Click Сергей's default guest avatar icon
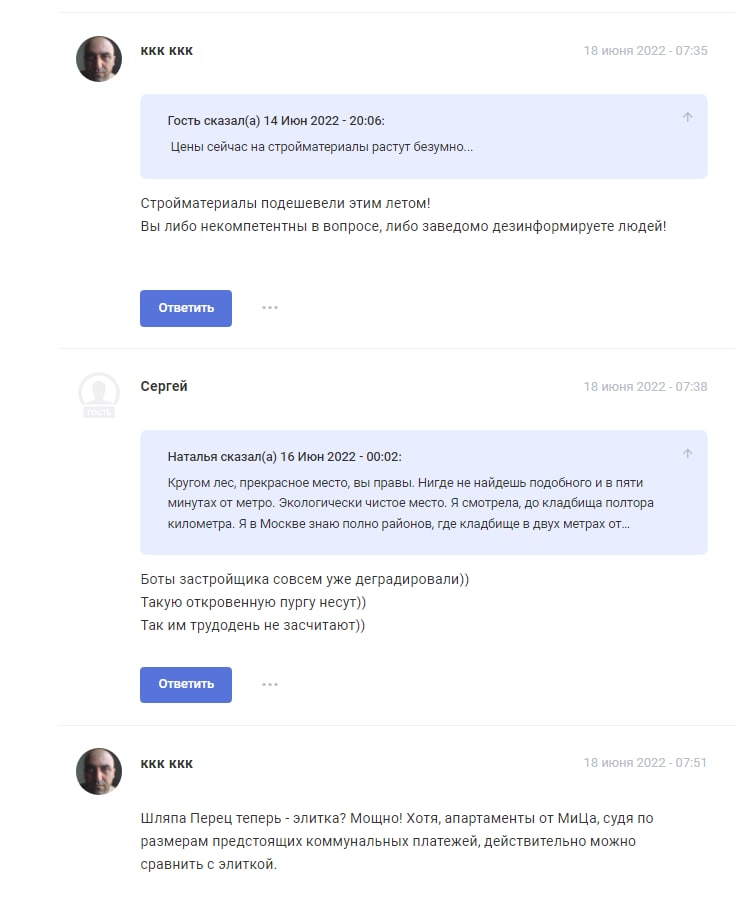Viewport: 741px width, 899px height. (99, 395)
